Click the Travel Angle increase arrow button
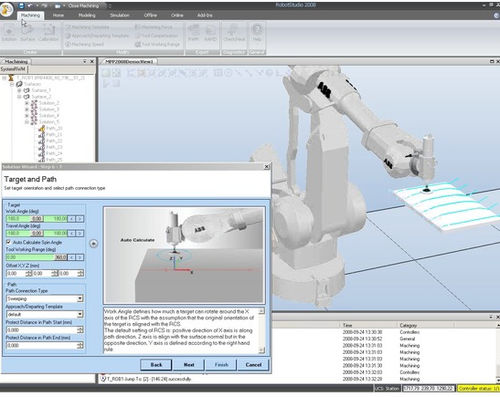The image size is (500, 397). pyautogui.click(x=80, y=233)
